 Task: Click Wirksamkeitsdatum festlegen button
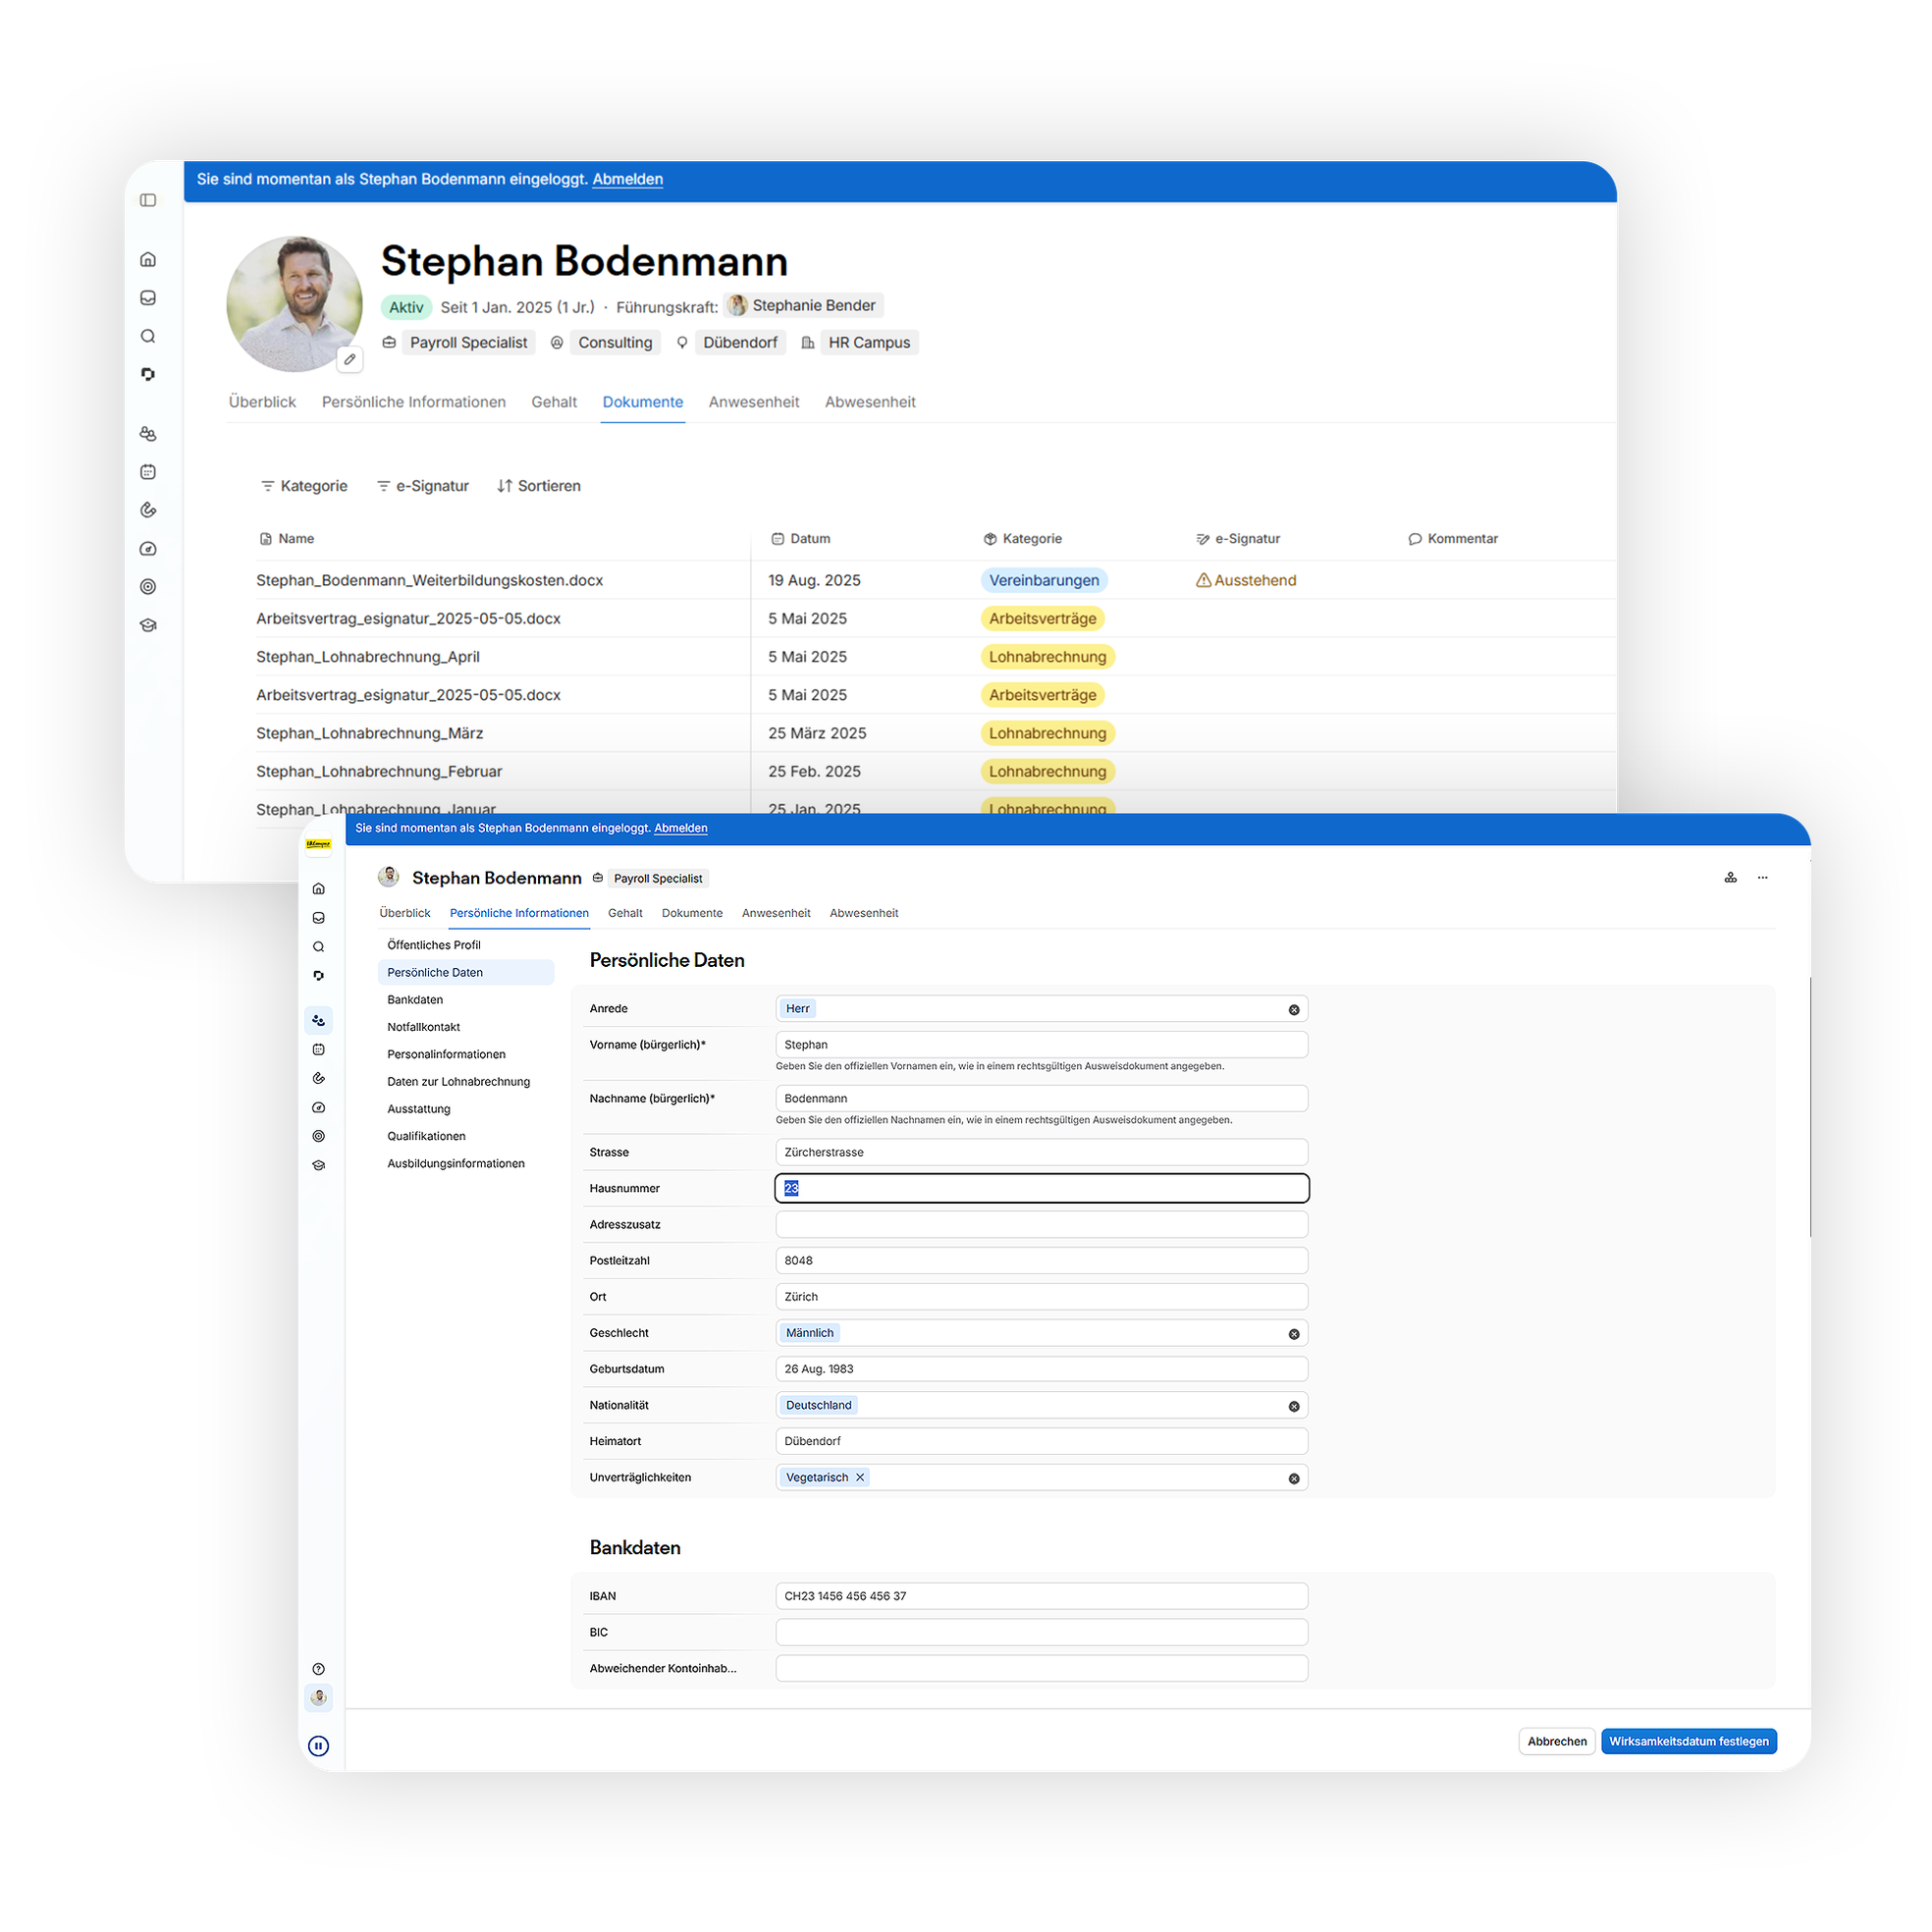1688,1741
